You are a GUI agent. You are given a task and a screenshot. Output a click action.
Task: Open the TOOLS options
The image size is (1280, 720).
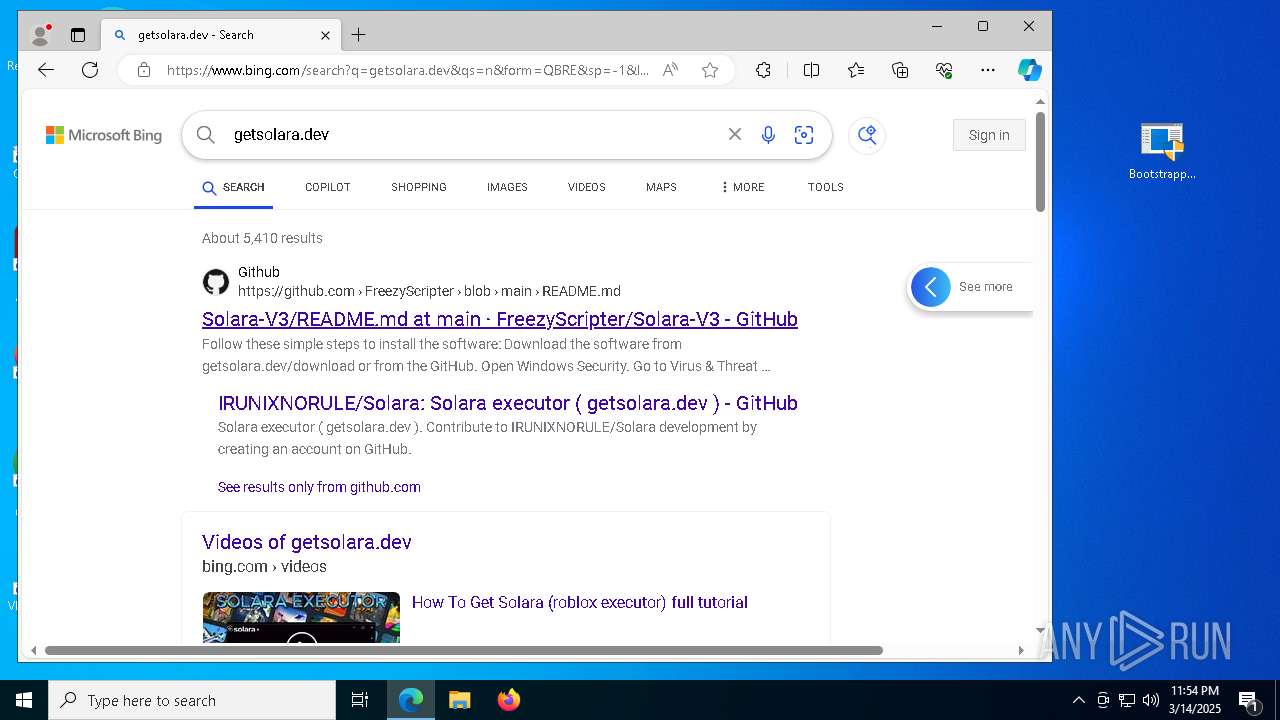(826, 187)
